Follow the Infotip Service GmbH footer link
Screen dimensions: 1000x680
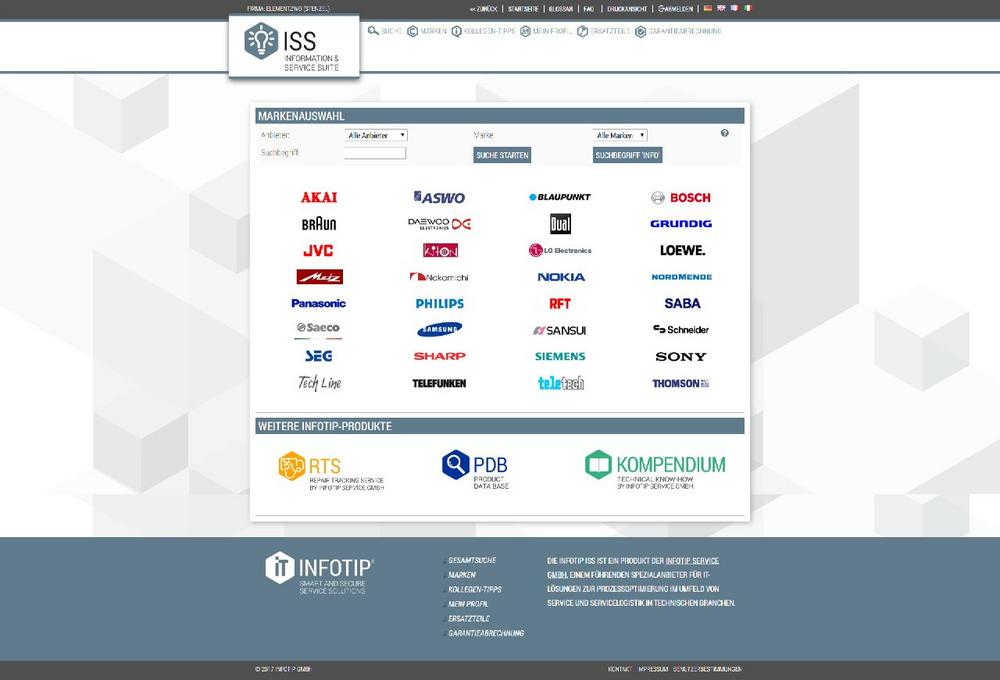pyautogui.click(x=692, y=561)
